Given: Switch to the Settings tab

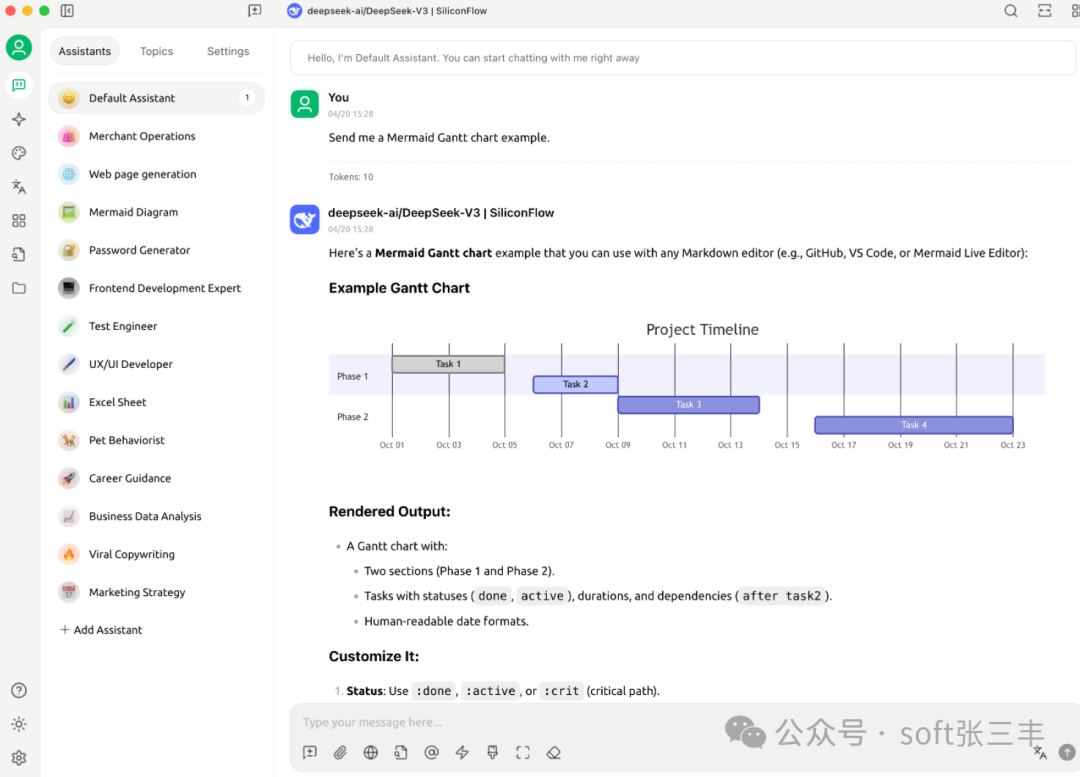Looking at the screenshot, I should point(228,52).
